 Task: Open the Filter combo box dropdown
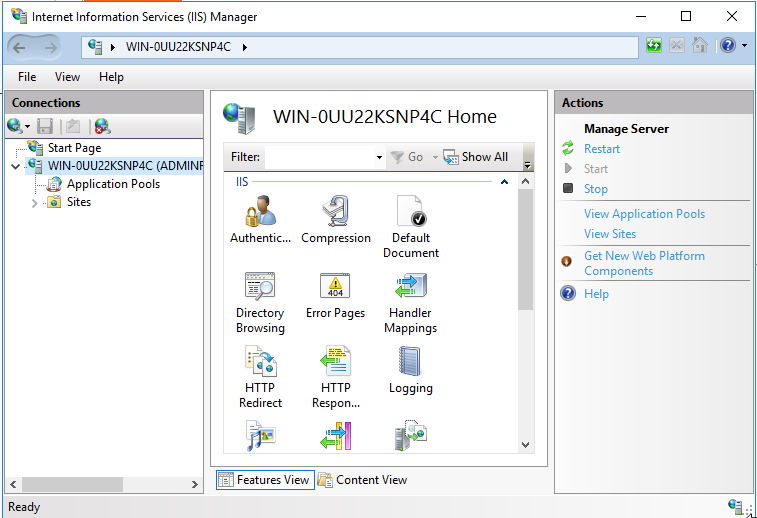pos(379,157)
